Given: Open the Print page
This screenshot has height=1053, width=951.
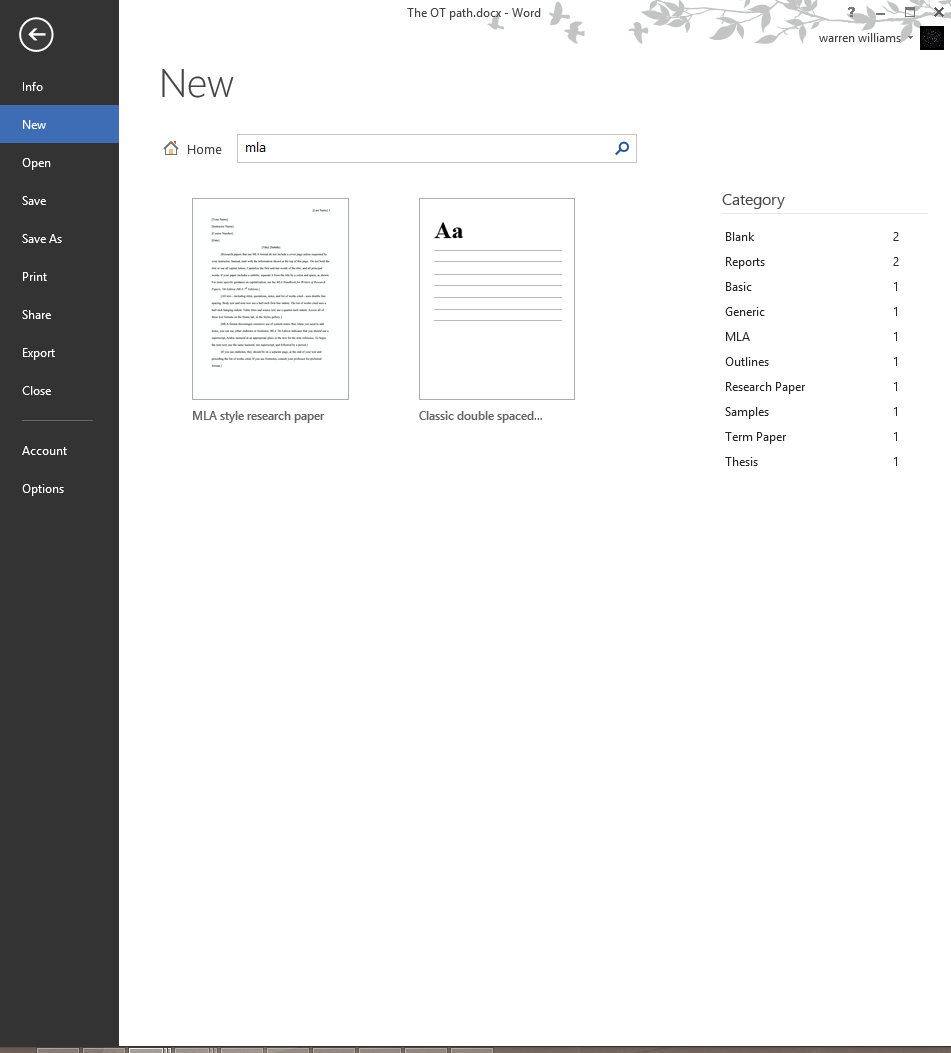Looking at the screenshot, I should (35, 277).
